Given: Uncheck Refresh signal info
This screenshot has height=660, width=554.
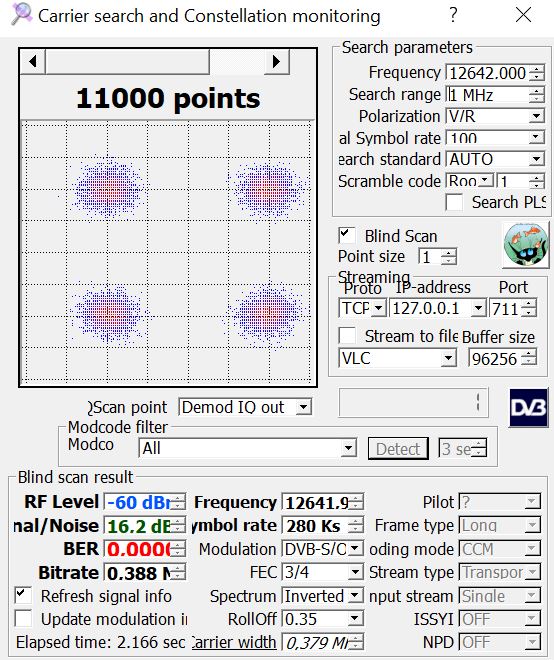Looking at the screenshot, I should [23, 596].
